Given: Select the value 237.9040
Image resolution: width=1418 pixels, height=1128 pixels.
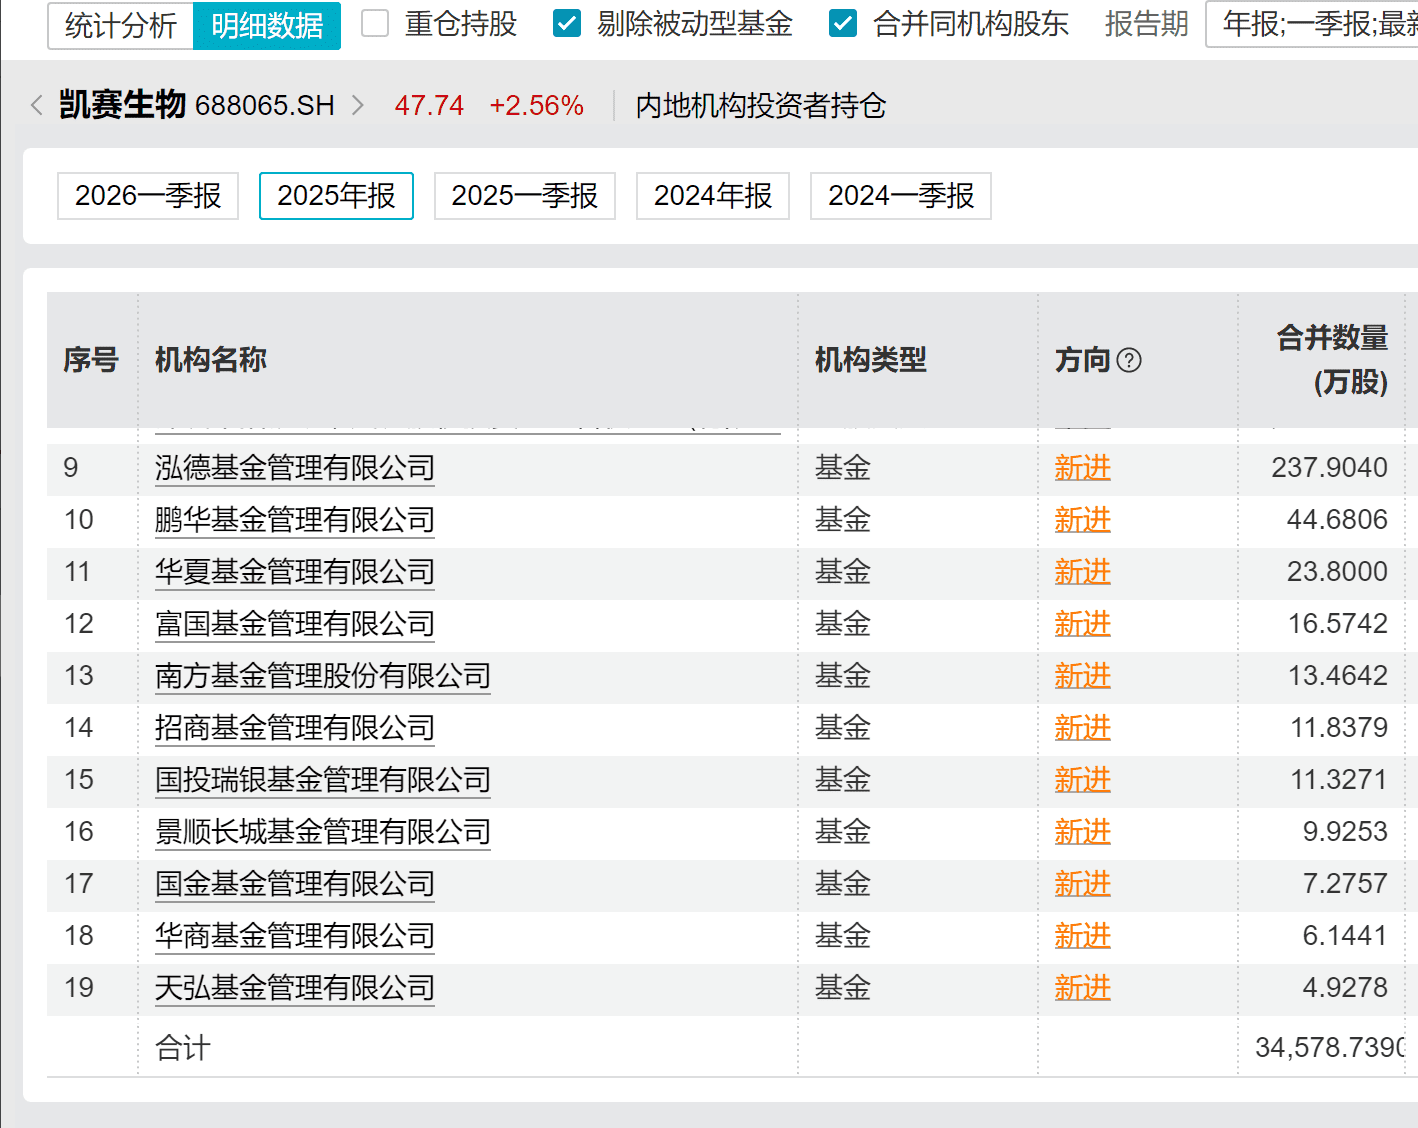Looking at the screenshot, I should [1330, 468].
